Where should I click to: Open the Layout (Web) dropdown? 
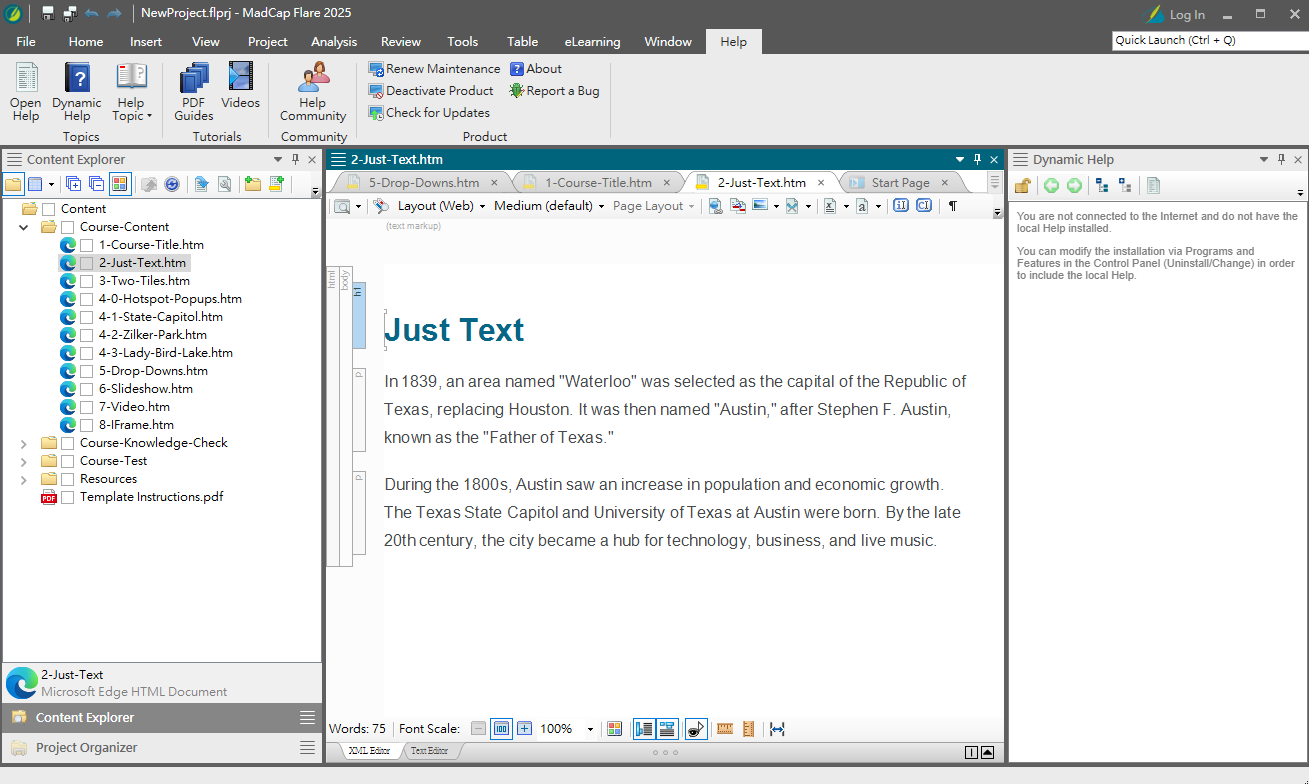tap(441, 206)
